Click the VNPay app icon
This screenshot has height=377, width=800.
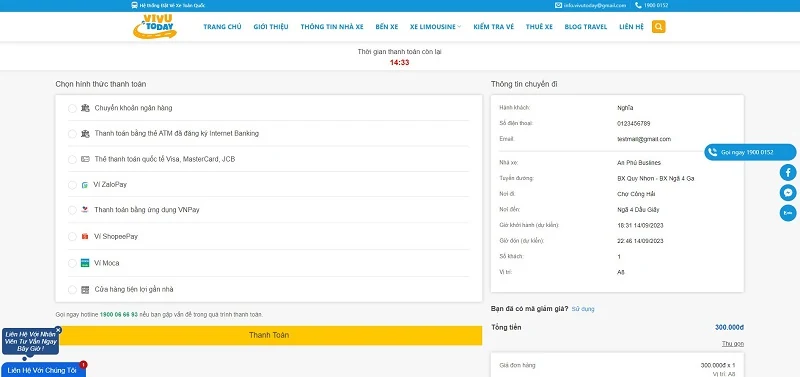click(x=85, y=210)
